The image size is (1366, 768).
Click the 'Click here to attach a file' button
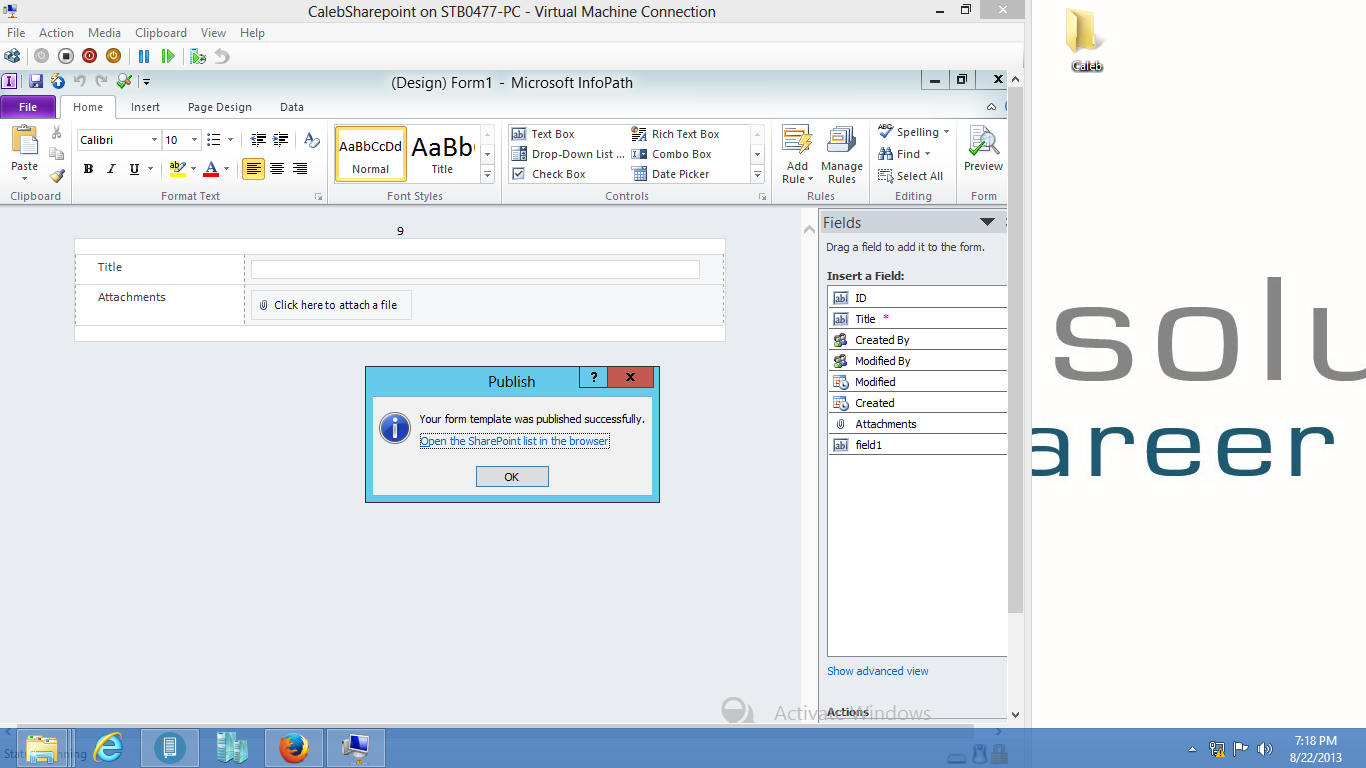(x=331, y=305)
